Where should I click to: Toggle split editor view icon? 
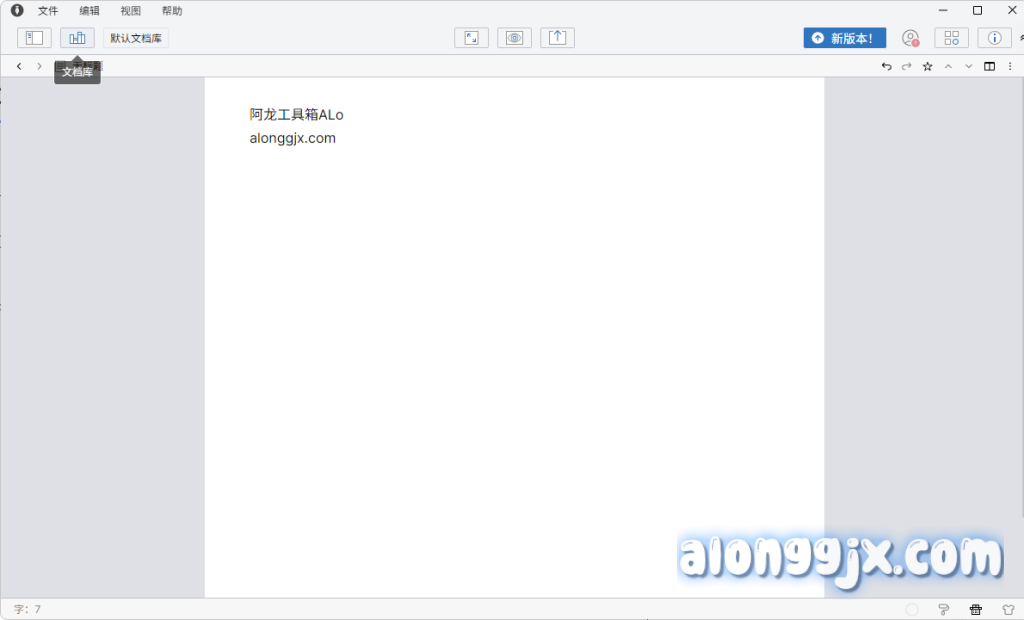989,66
